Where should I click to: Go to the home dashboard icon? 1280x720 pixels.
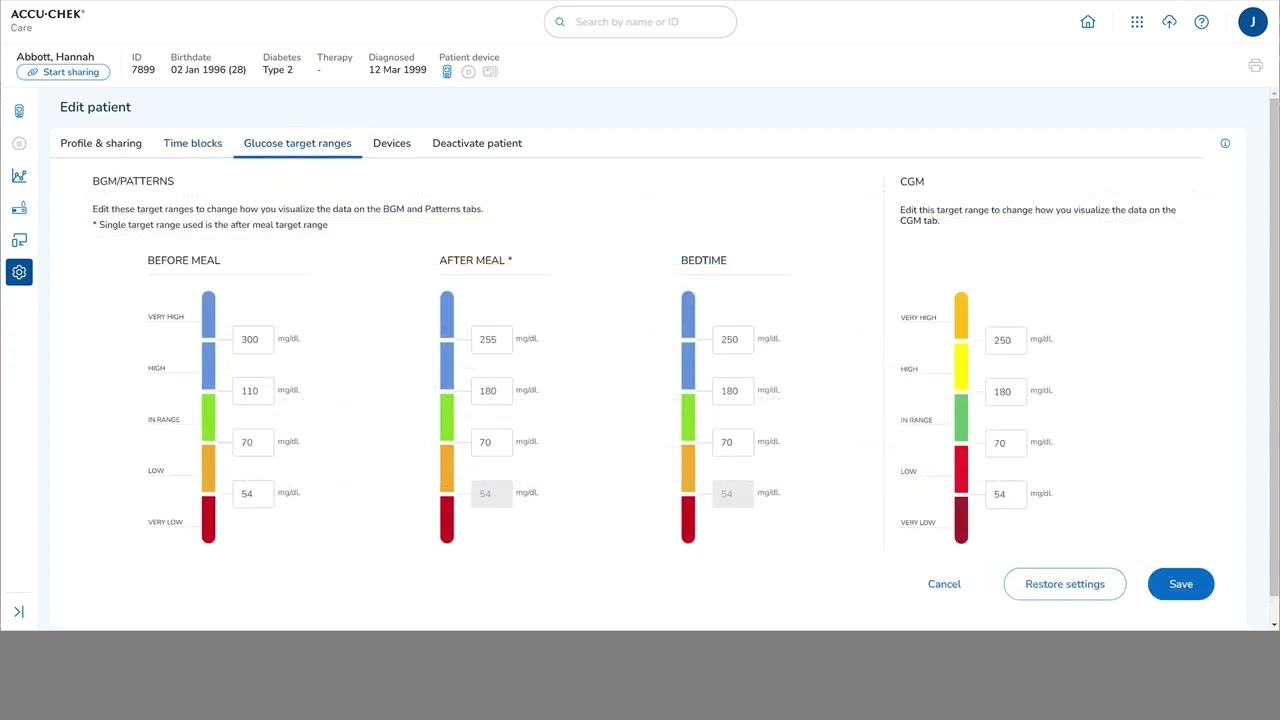click(1088, 22)
